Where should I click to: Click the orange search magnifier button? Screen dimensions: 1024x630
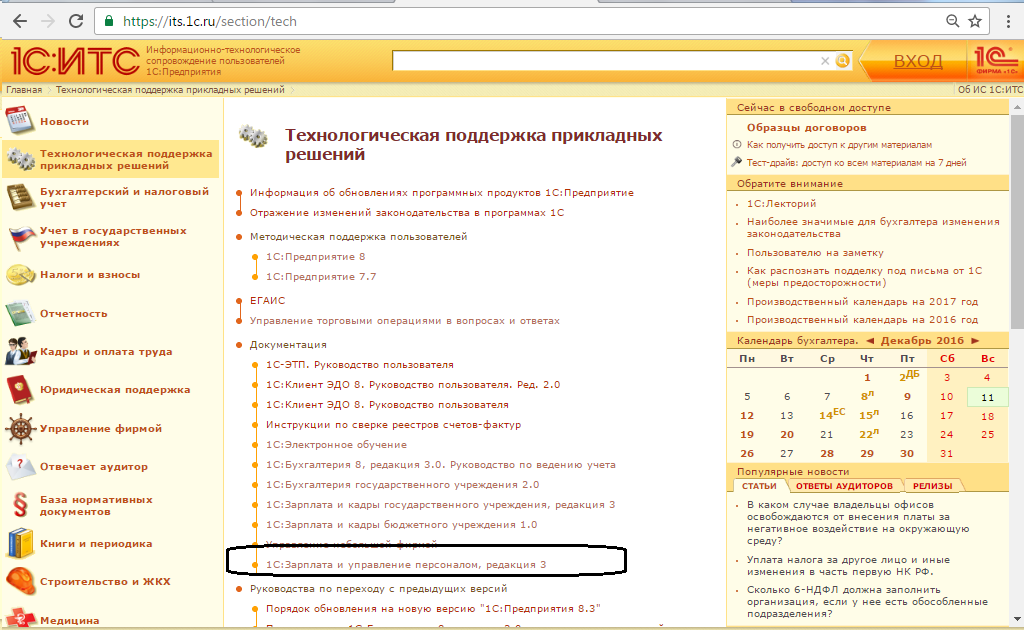pos(843,61)
